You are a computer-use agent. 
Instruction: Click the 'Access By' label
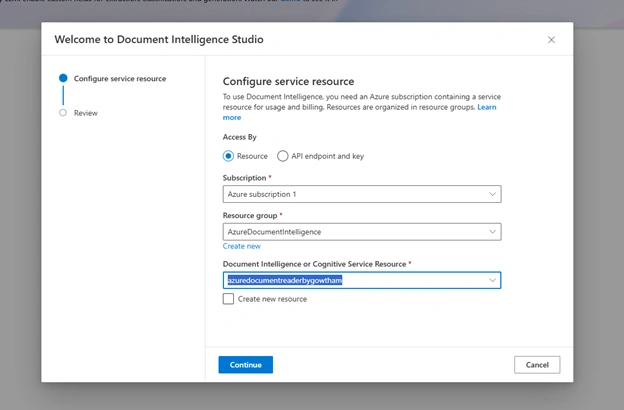click(240, 137)
